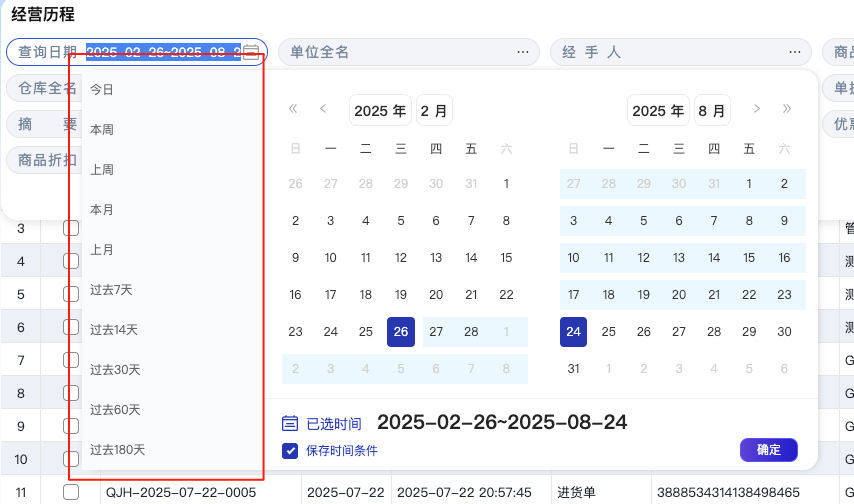Image resolution: width=854 pixels, height=504 pixels.
Task: Open the 2025 年 year selector on left calendar
Action: coord(380,110)
